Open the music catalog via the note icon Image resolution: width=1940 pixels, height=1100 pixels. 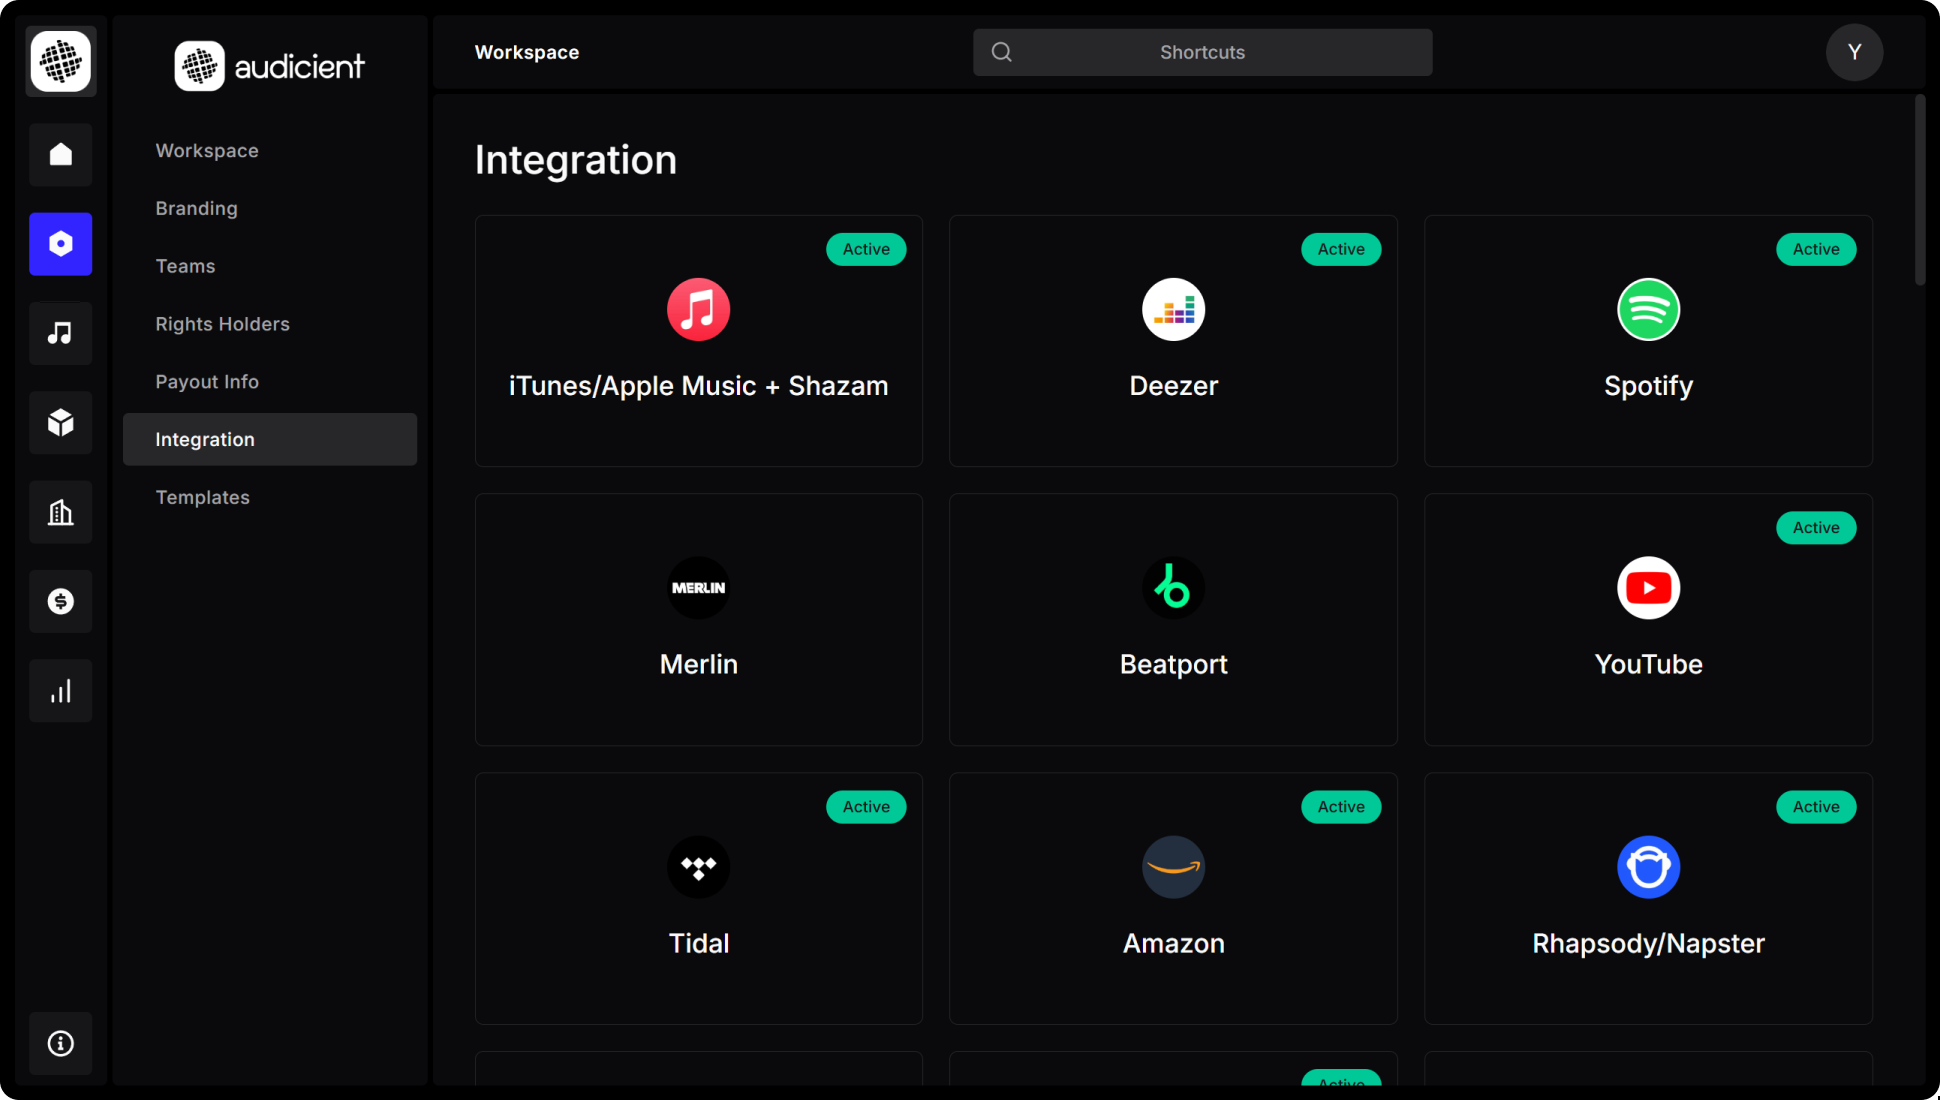coord(60,333)
